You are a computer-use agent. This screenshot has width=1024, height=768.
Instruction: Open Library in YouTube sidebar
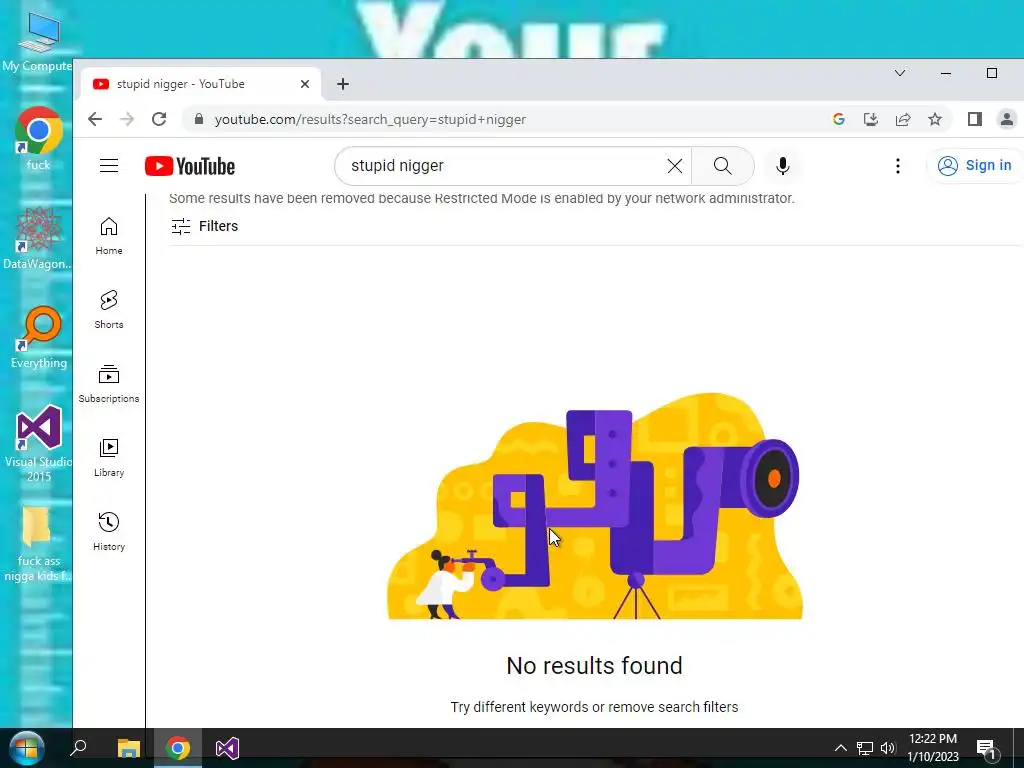(x=108, y=458)
